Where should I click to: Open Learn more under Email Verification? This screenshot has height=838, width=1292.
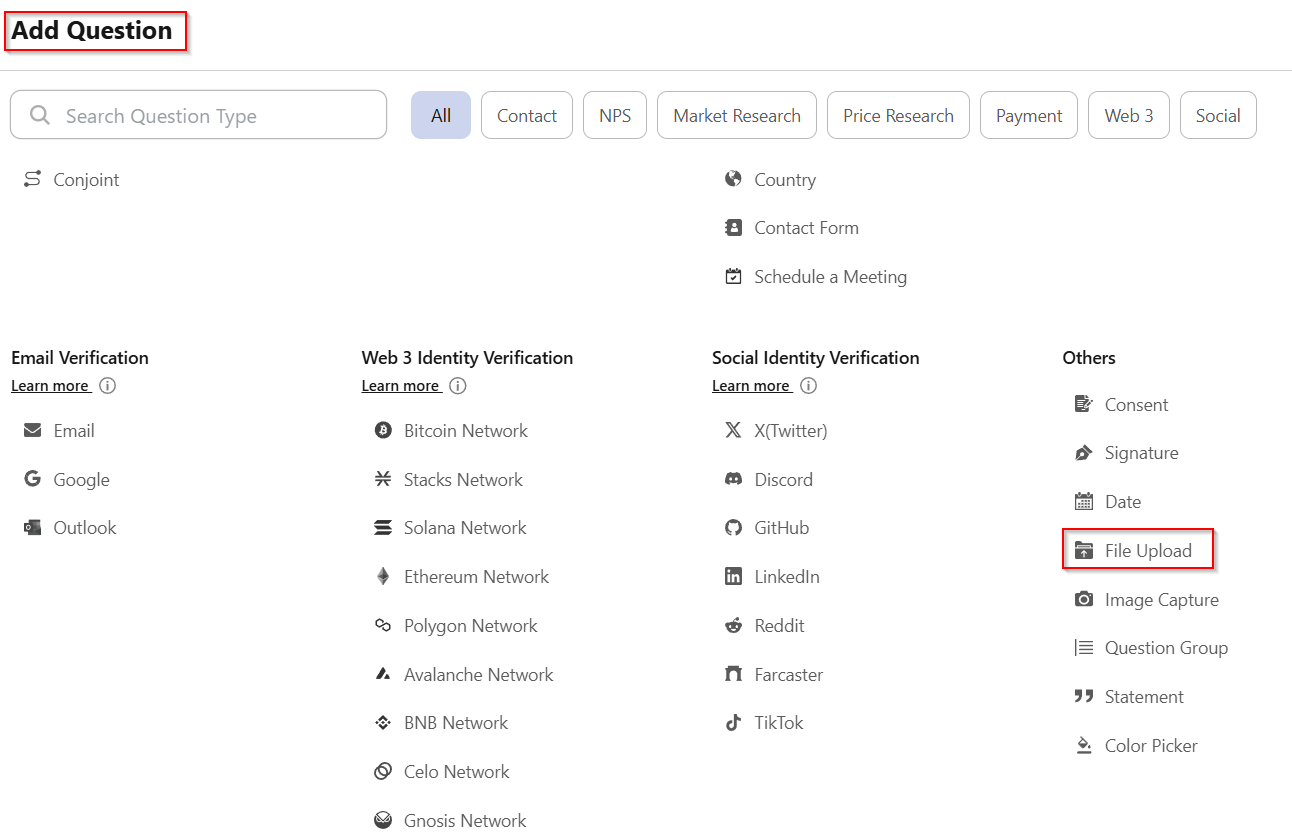50,386
